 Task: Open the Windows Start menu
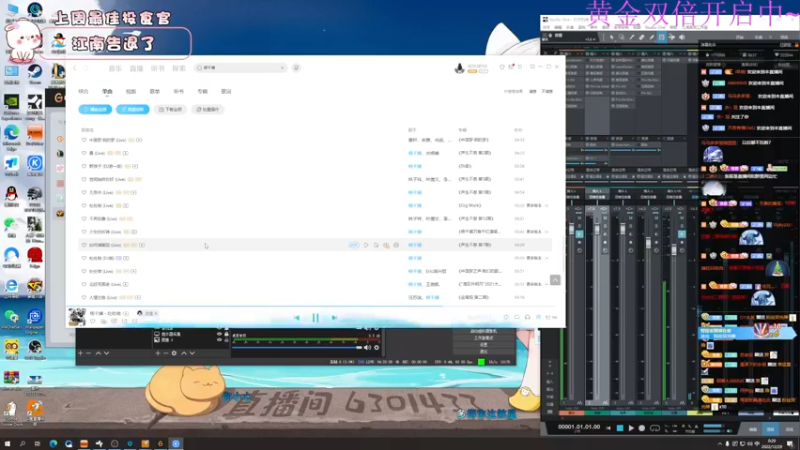click(x=7, y=444)
